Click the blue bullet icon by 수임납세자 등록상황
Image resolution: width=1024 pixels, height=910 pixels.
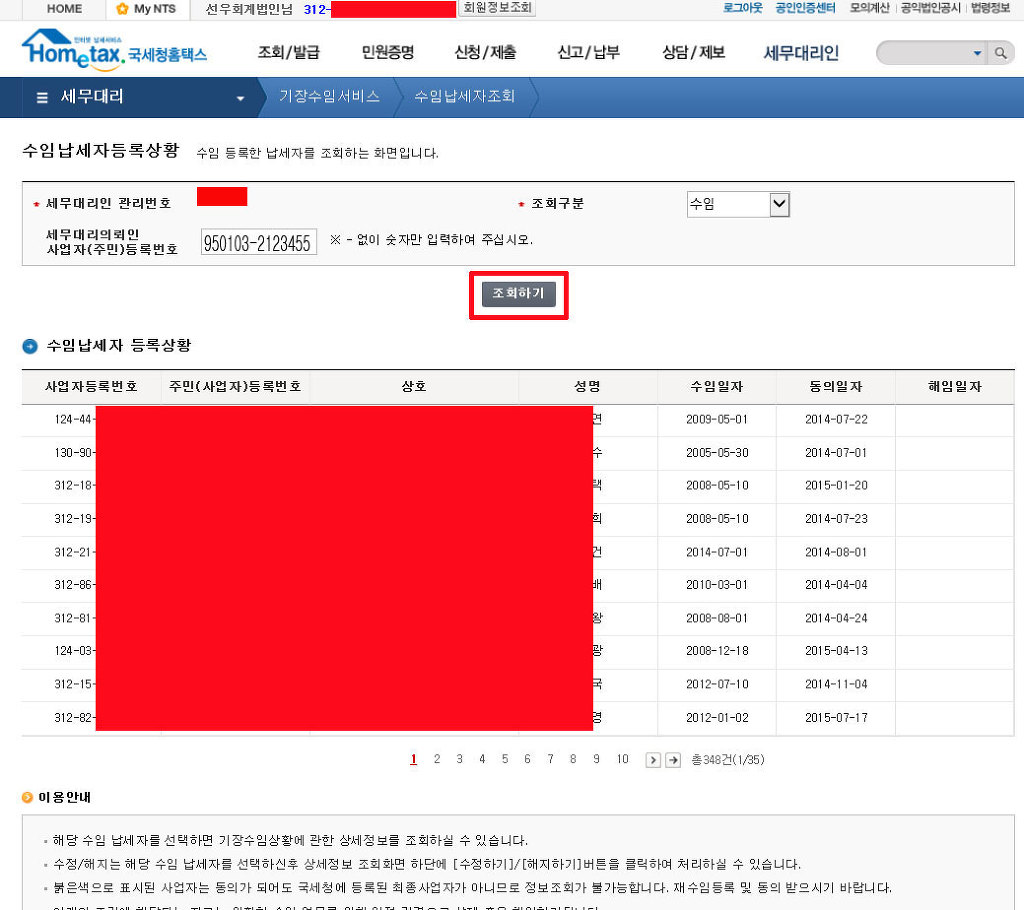pos(30,346)
